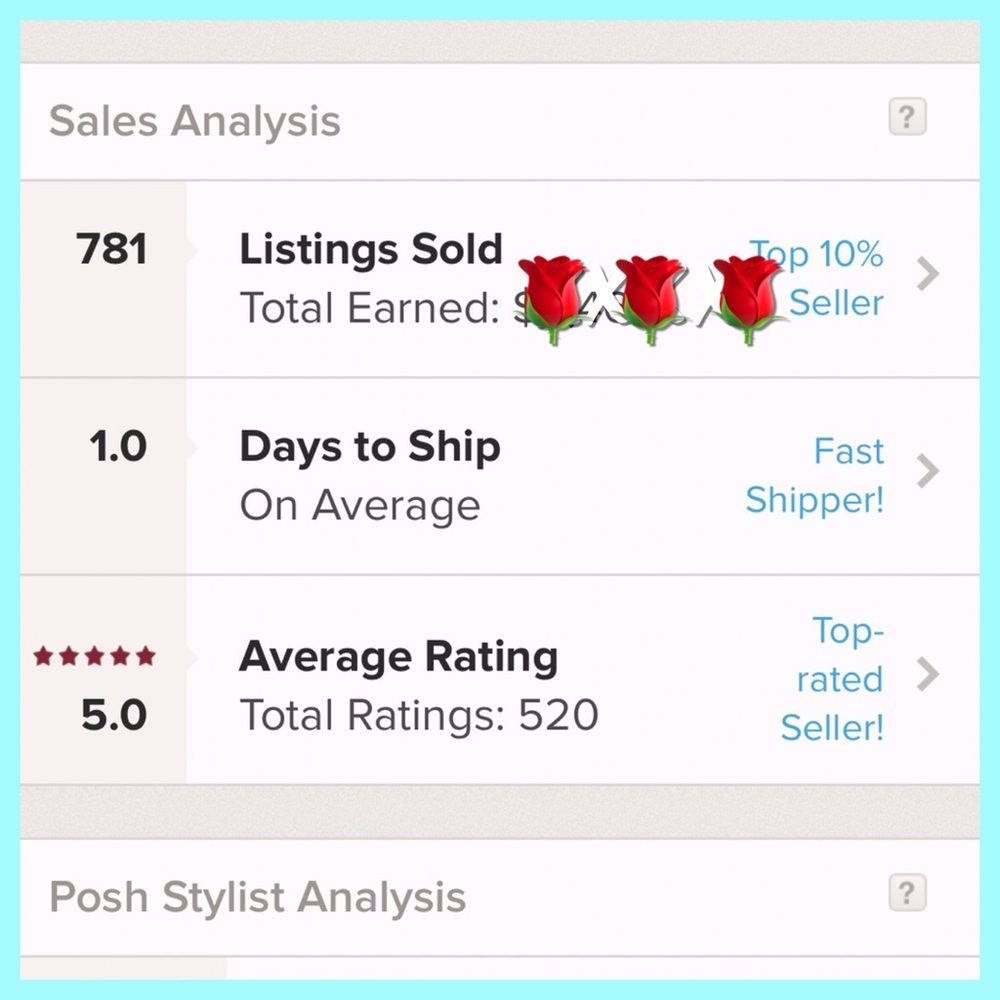
Task: Click the Total Ratings: 520 text
Action: (x=419, y=715)
